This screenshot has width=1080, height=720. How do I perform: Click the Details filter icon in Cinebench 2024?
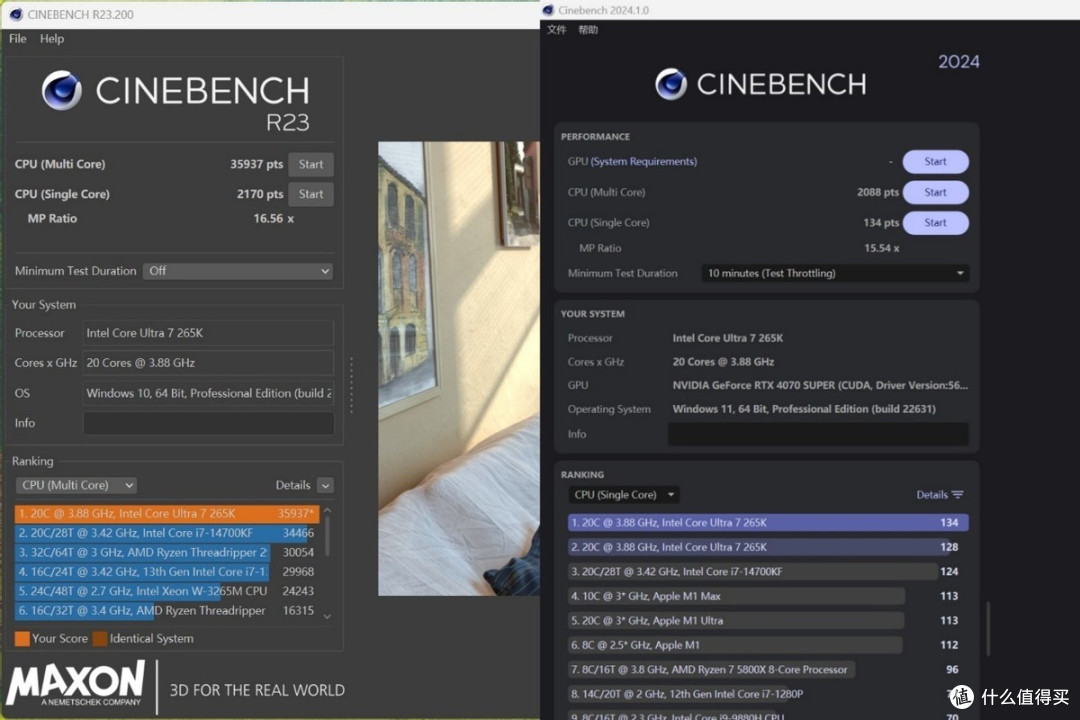tap(957, 495)
